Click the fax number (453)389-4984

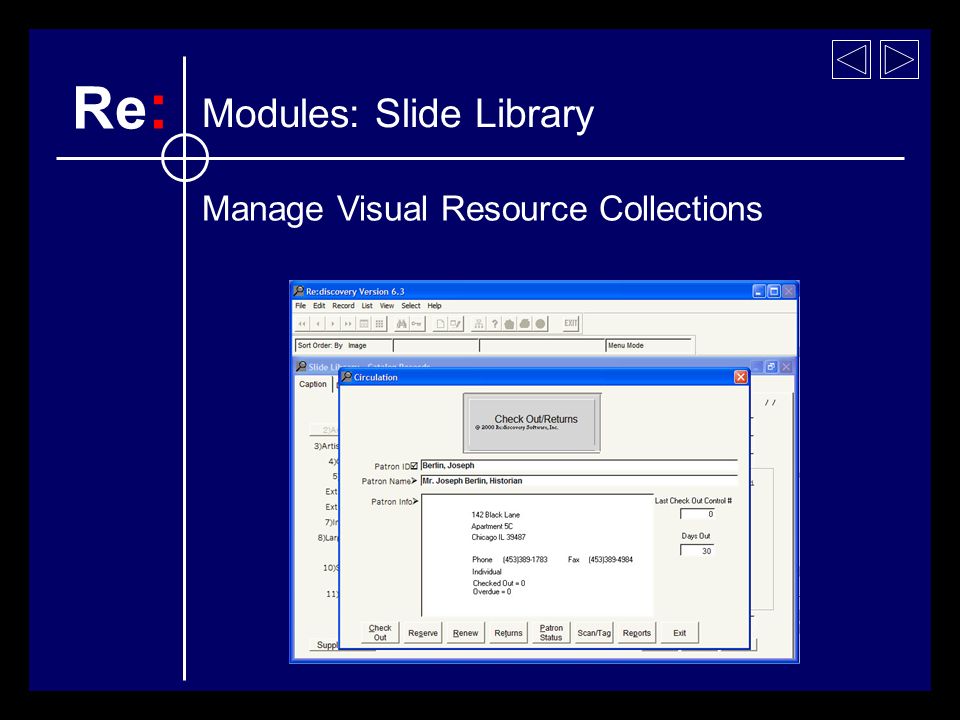(610, 559)
